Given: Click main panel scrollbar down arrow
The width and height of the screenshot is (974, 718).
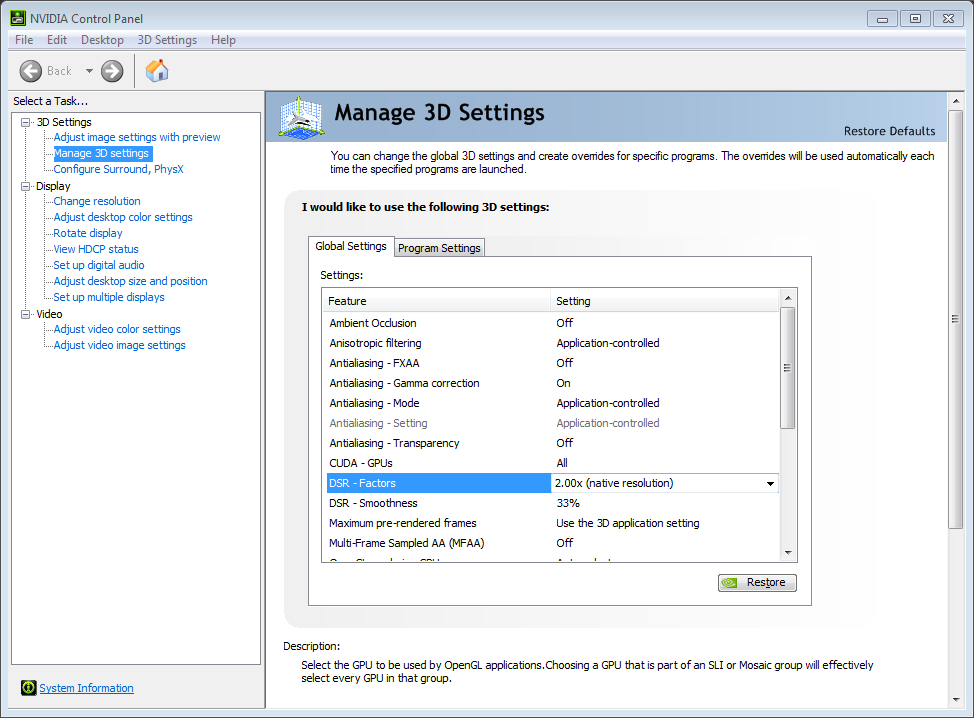Looking at the screenshot, I should pyautogui.click(x=956, y=699).
